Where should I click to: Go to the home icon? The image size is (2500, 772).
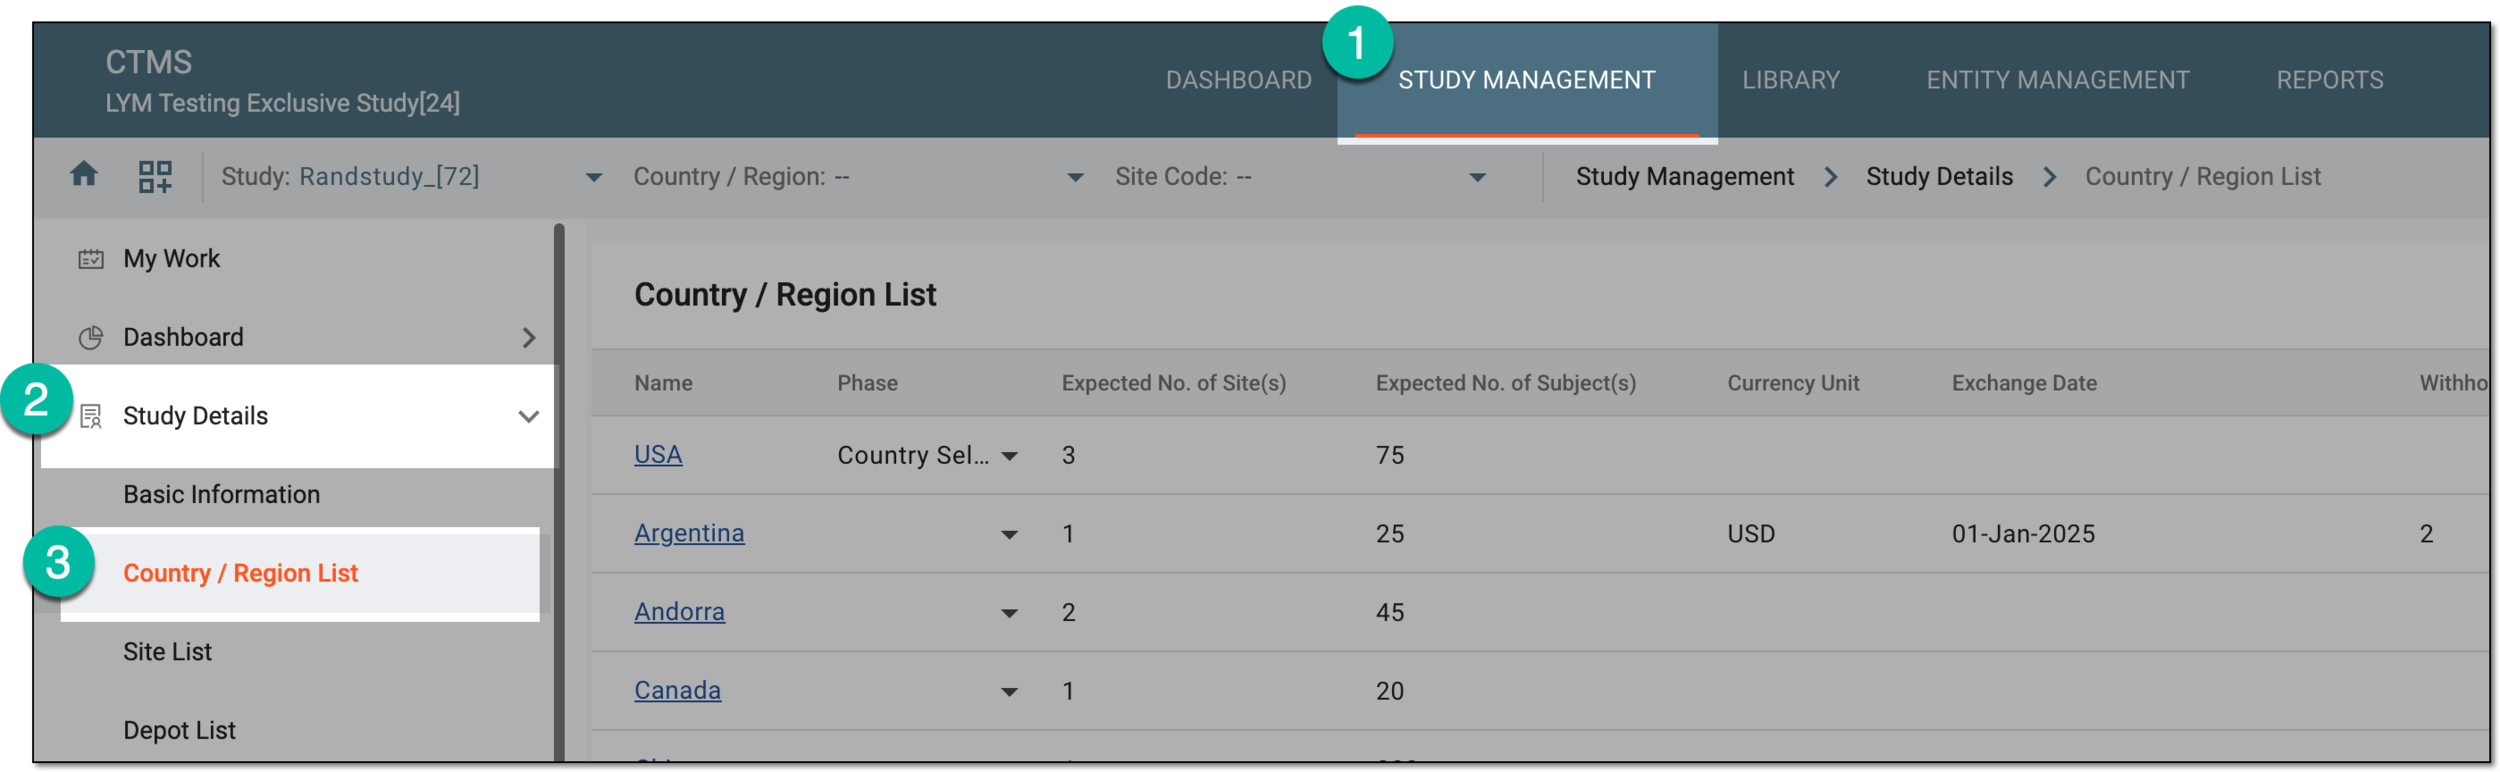coord(84,175)
